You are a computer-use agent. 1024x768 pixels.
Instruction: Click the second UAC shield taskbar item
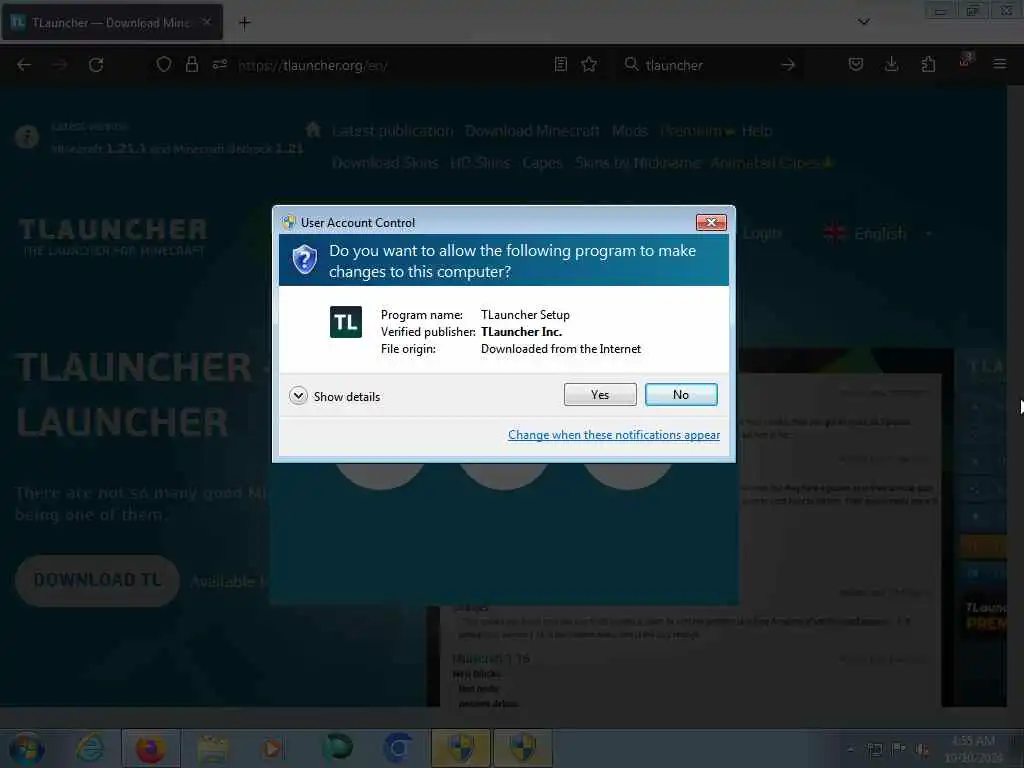(522, 748)
